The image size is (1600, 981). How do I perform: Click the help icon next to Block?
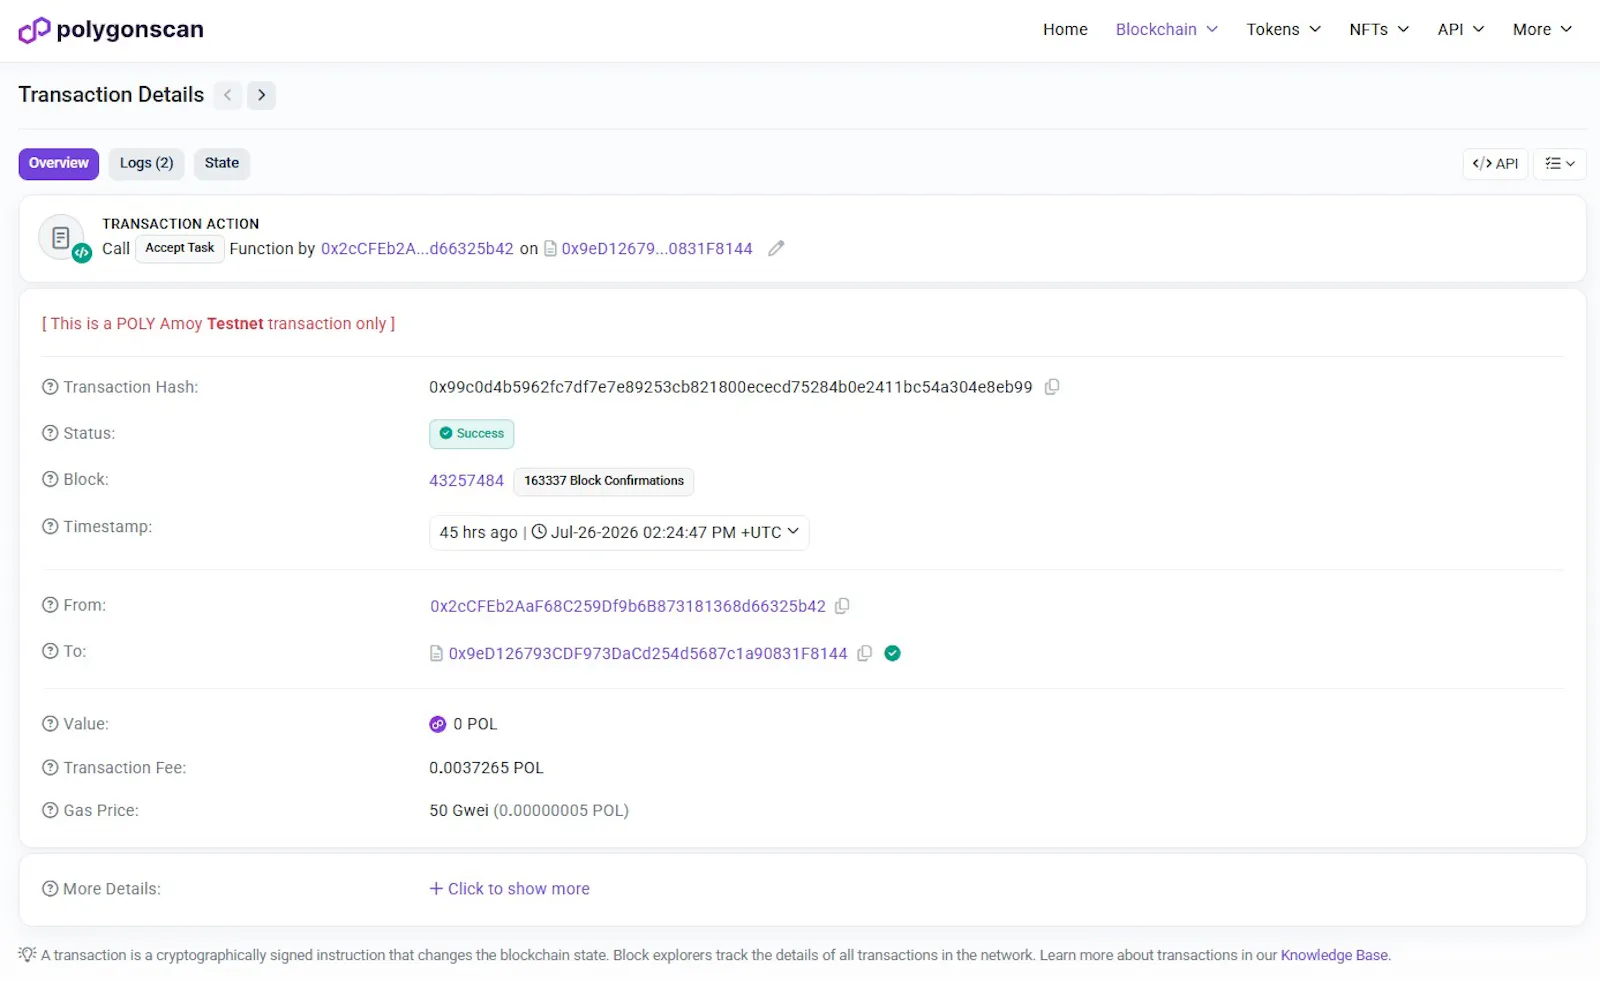click(x=50, y=479)
